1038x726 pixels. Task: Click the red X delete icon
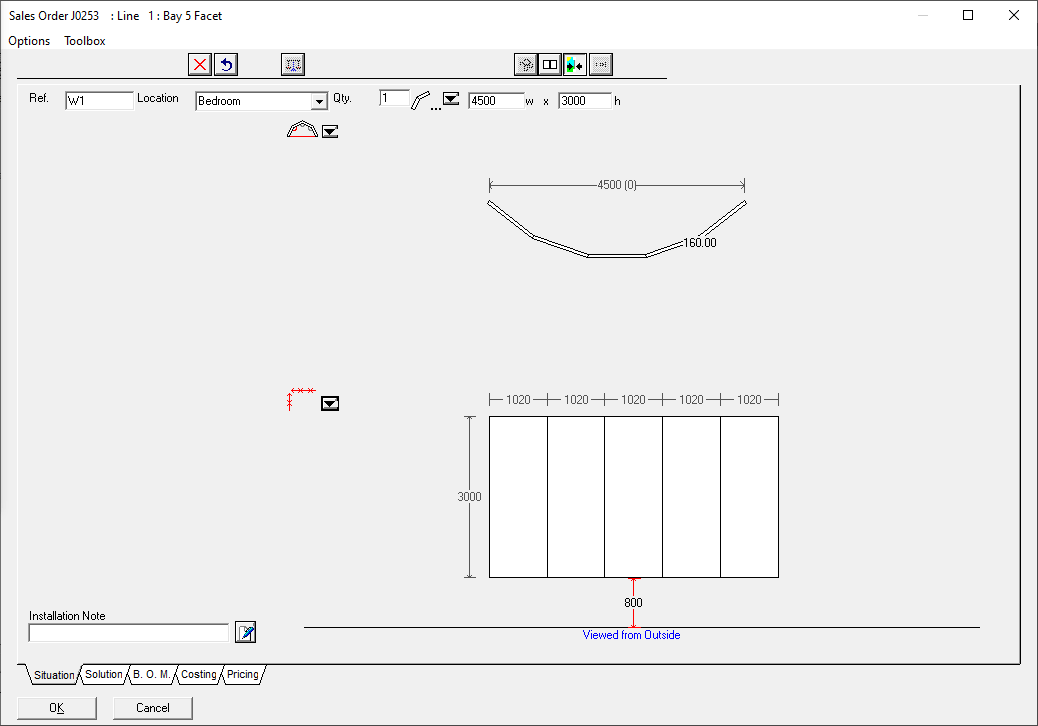(x=200, y=65)
